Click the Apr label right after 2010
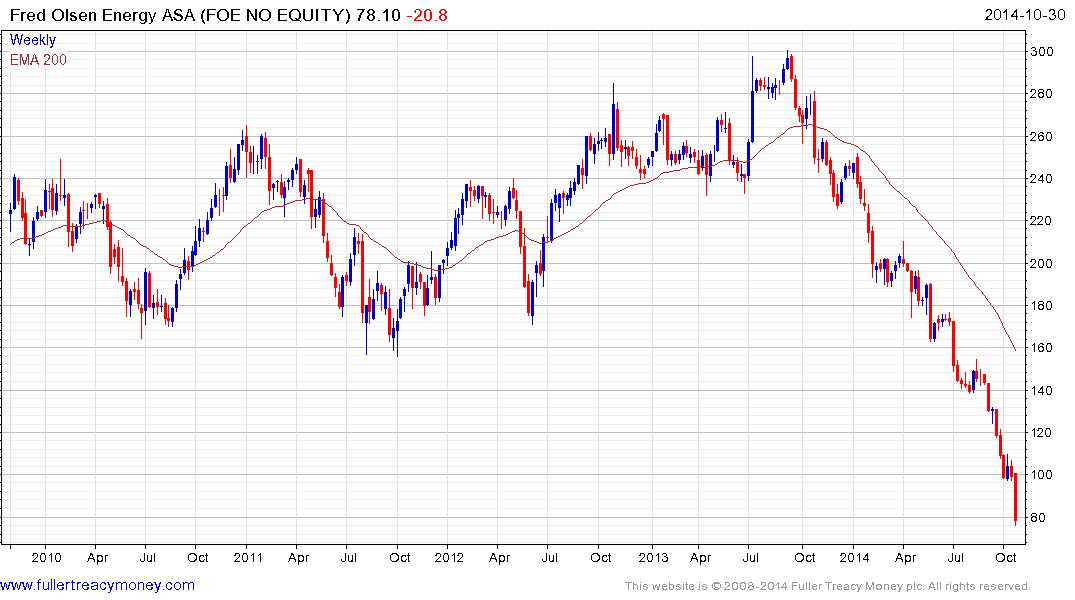Image resolution: width=1075 pixels, height=600 pixels. [x=97, y=557]
